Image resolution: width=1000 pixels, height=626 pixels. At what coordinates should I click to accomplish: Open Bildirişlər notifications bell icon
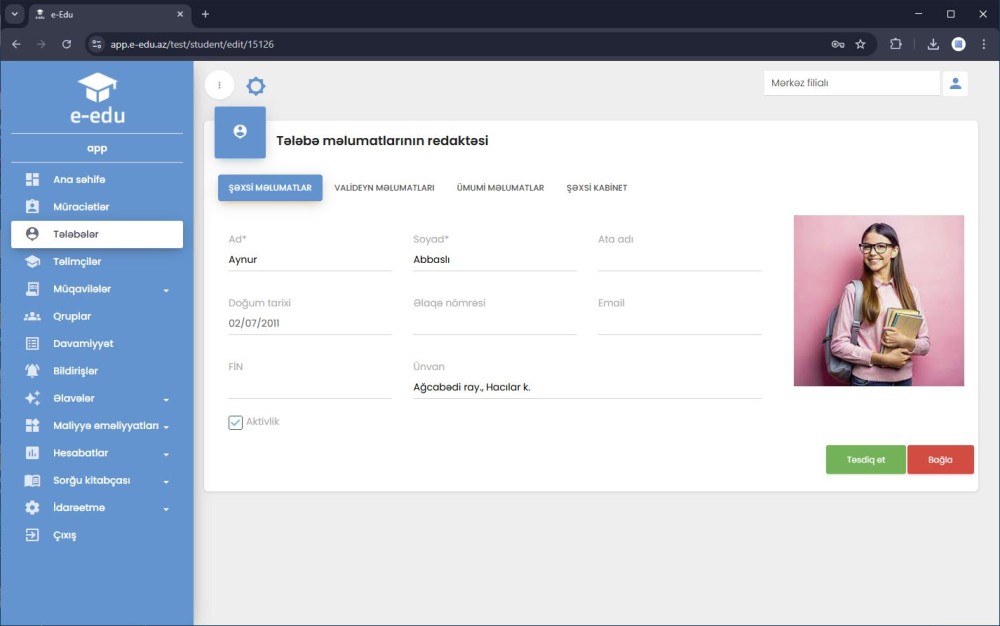point(35,370)
